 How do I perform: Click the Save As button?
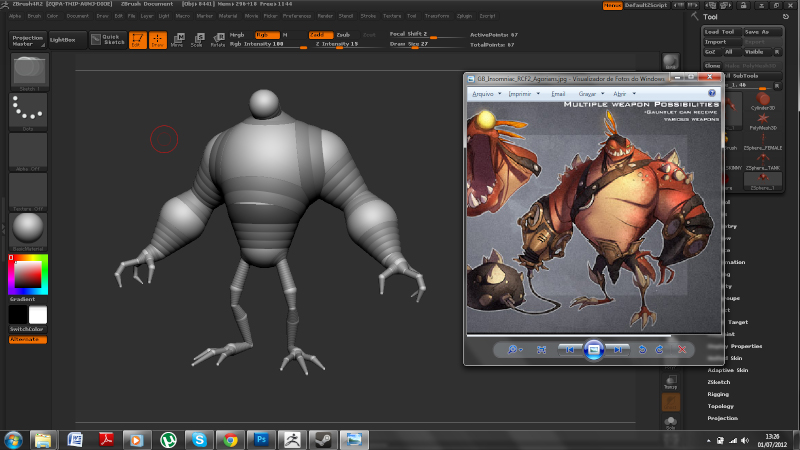point(762,32)
